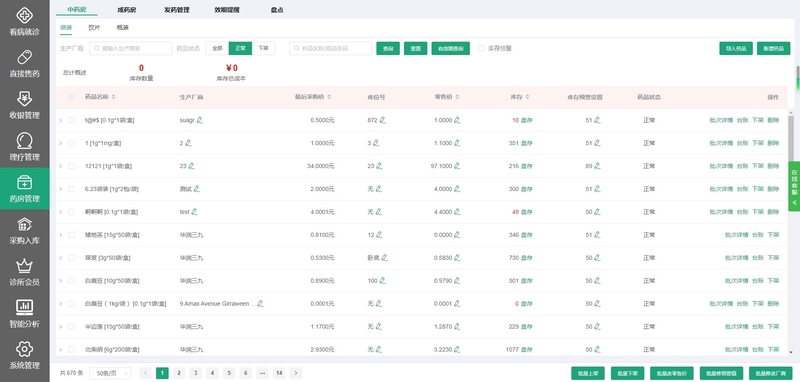Edit retail price 97.1000 pencil icon

point(457,166)
